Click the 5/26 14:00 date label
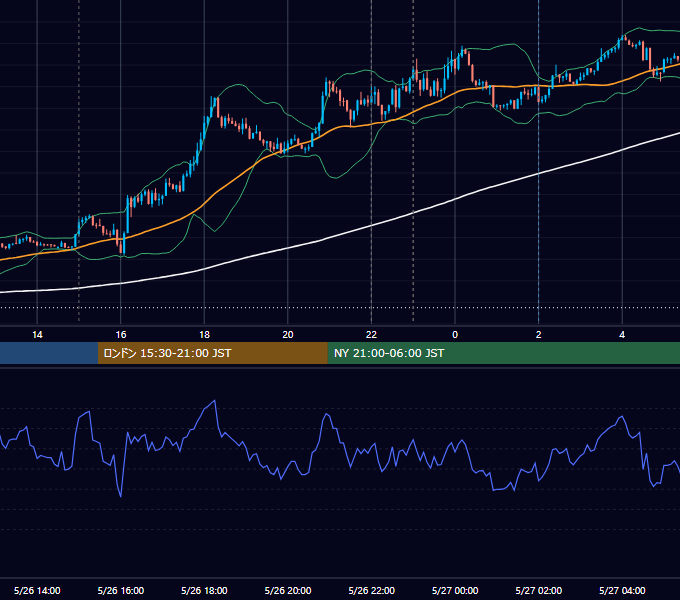Screen dimensions: 680x600 click(37, 590)
